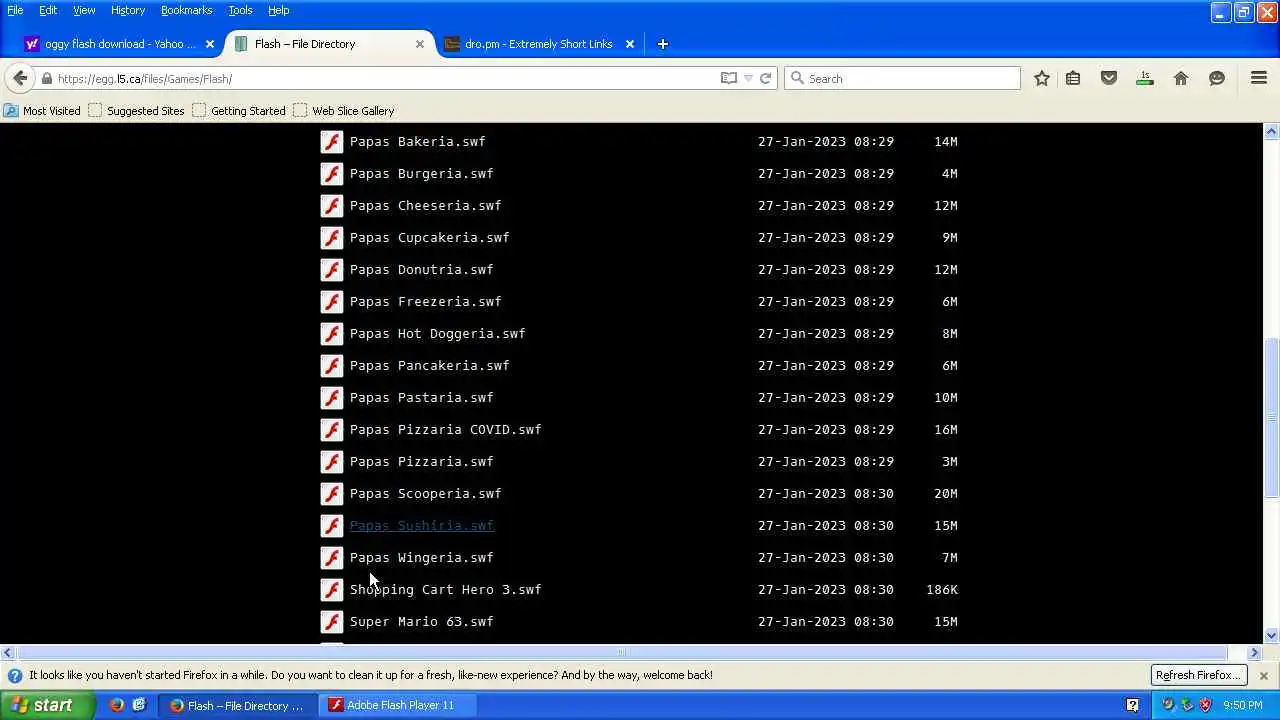Open the Papas Sushiria.swf link
Viewport: 1280px width, 720px height.
tap(421, 526)
